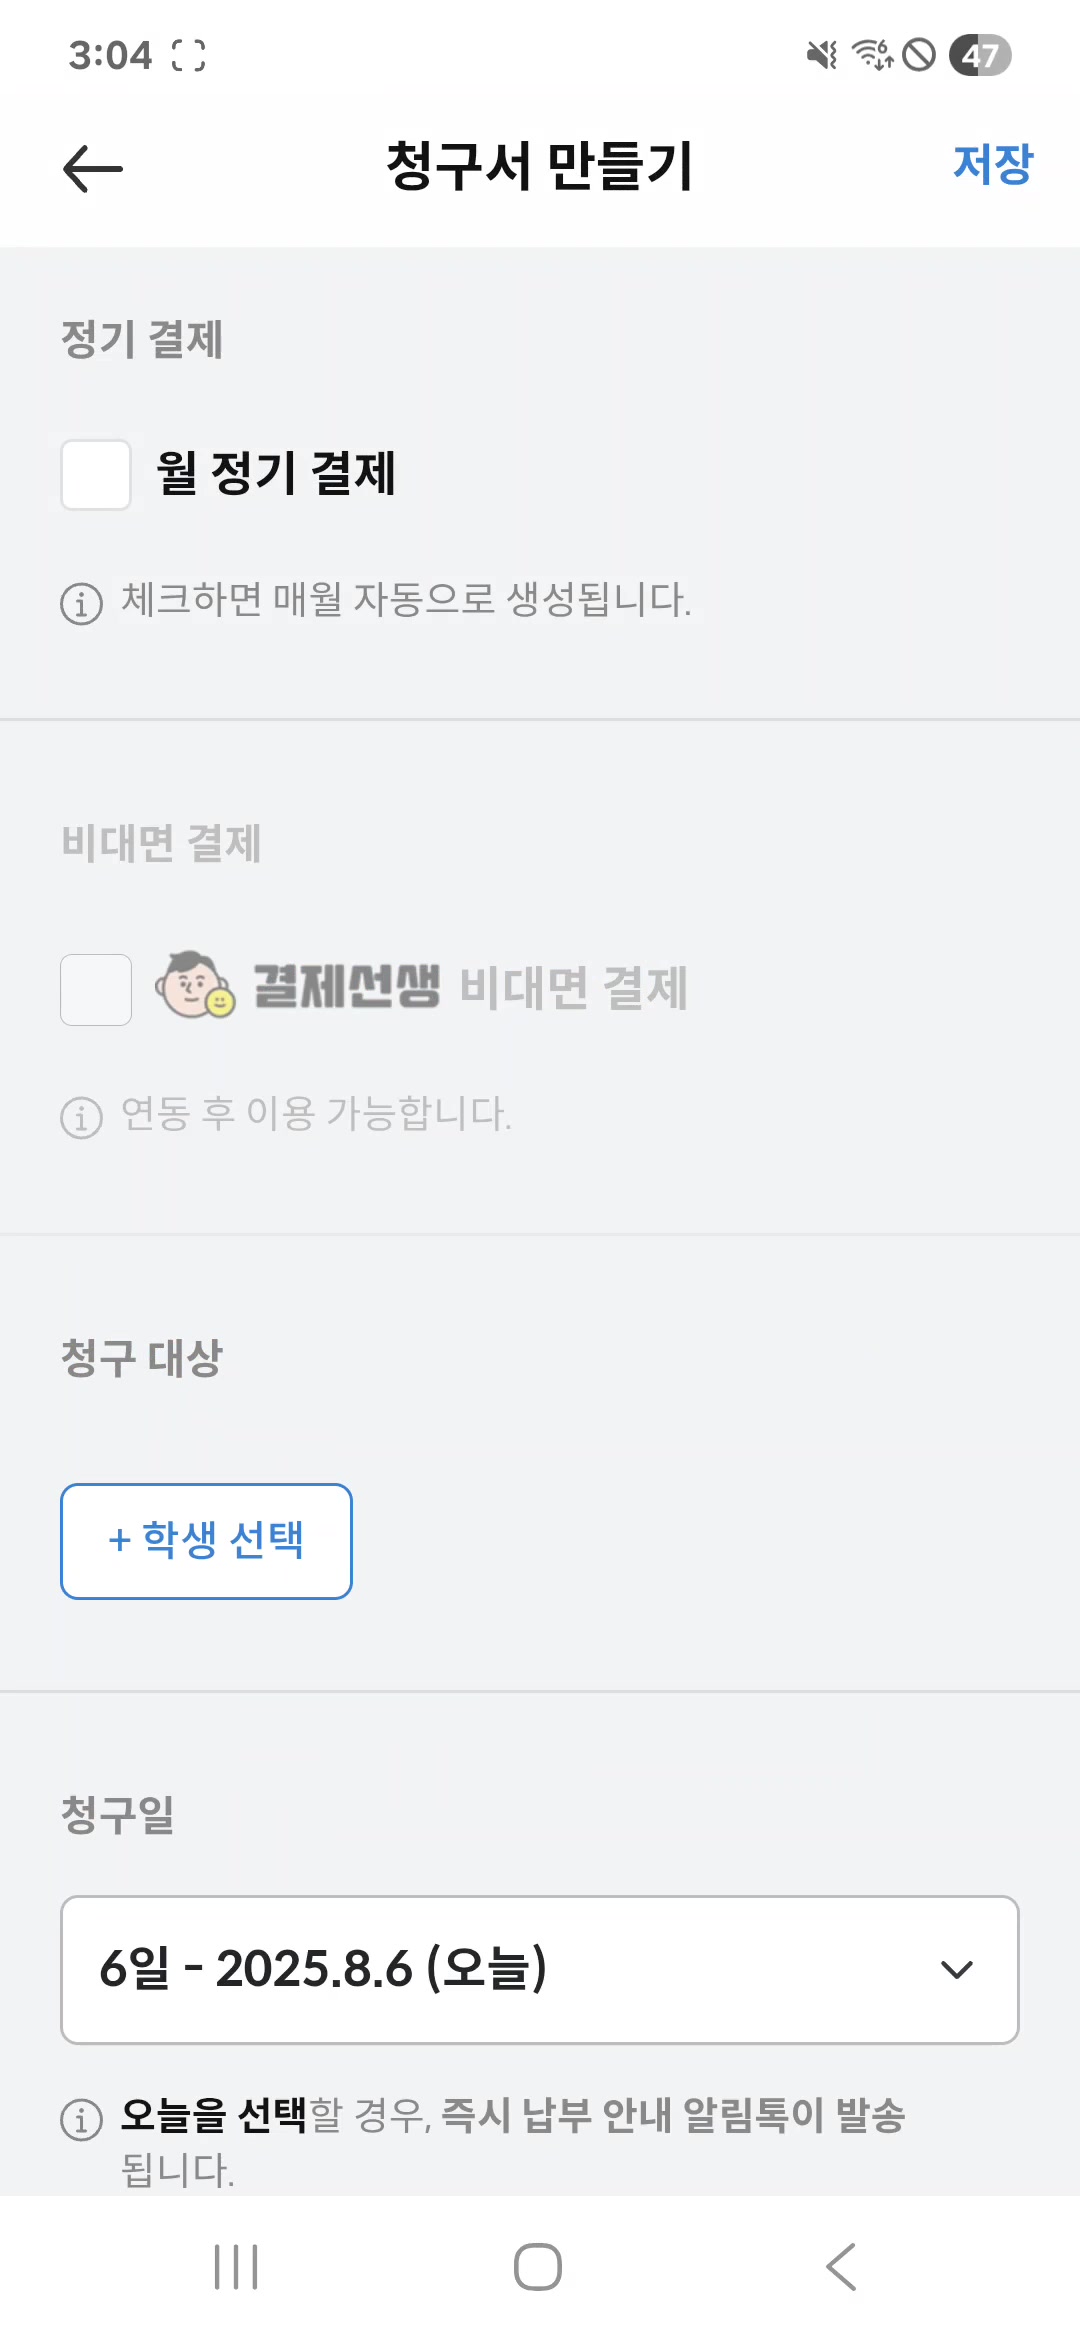Tap the muted sound status icon
The height and width of the screenshot is (2340, 1080).
pos(822,55)
